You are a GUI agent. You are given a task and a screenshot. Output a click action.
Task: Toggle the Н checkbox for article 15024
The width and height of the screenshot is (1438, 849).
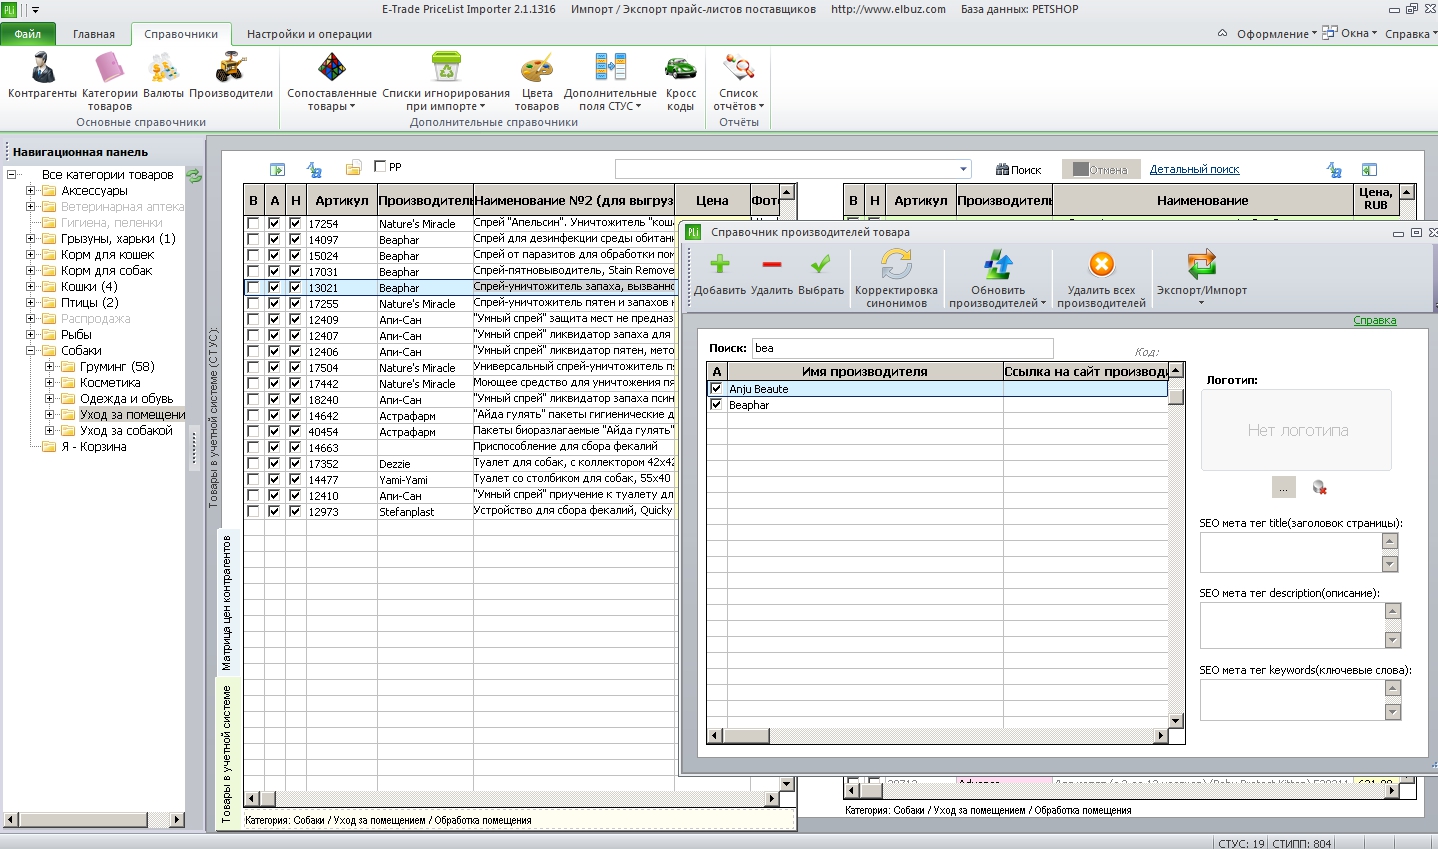click(x=295, y=256)
